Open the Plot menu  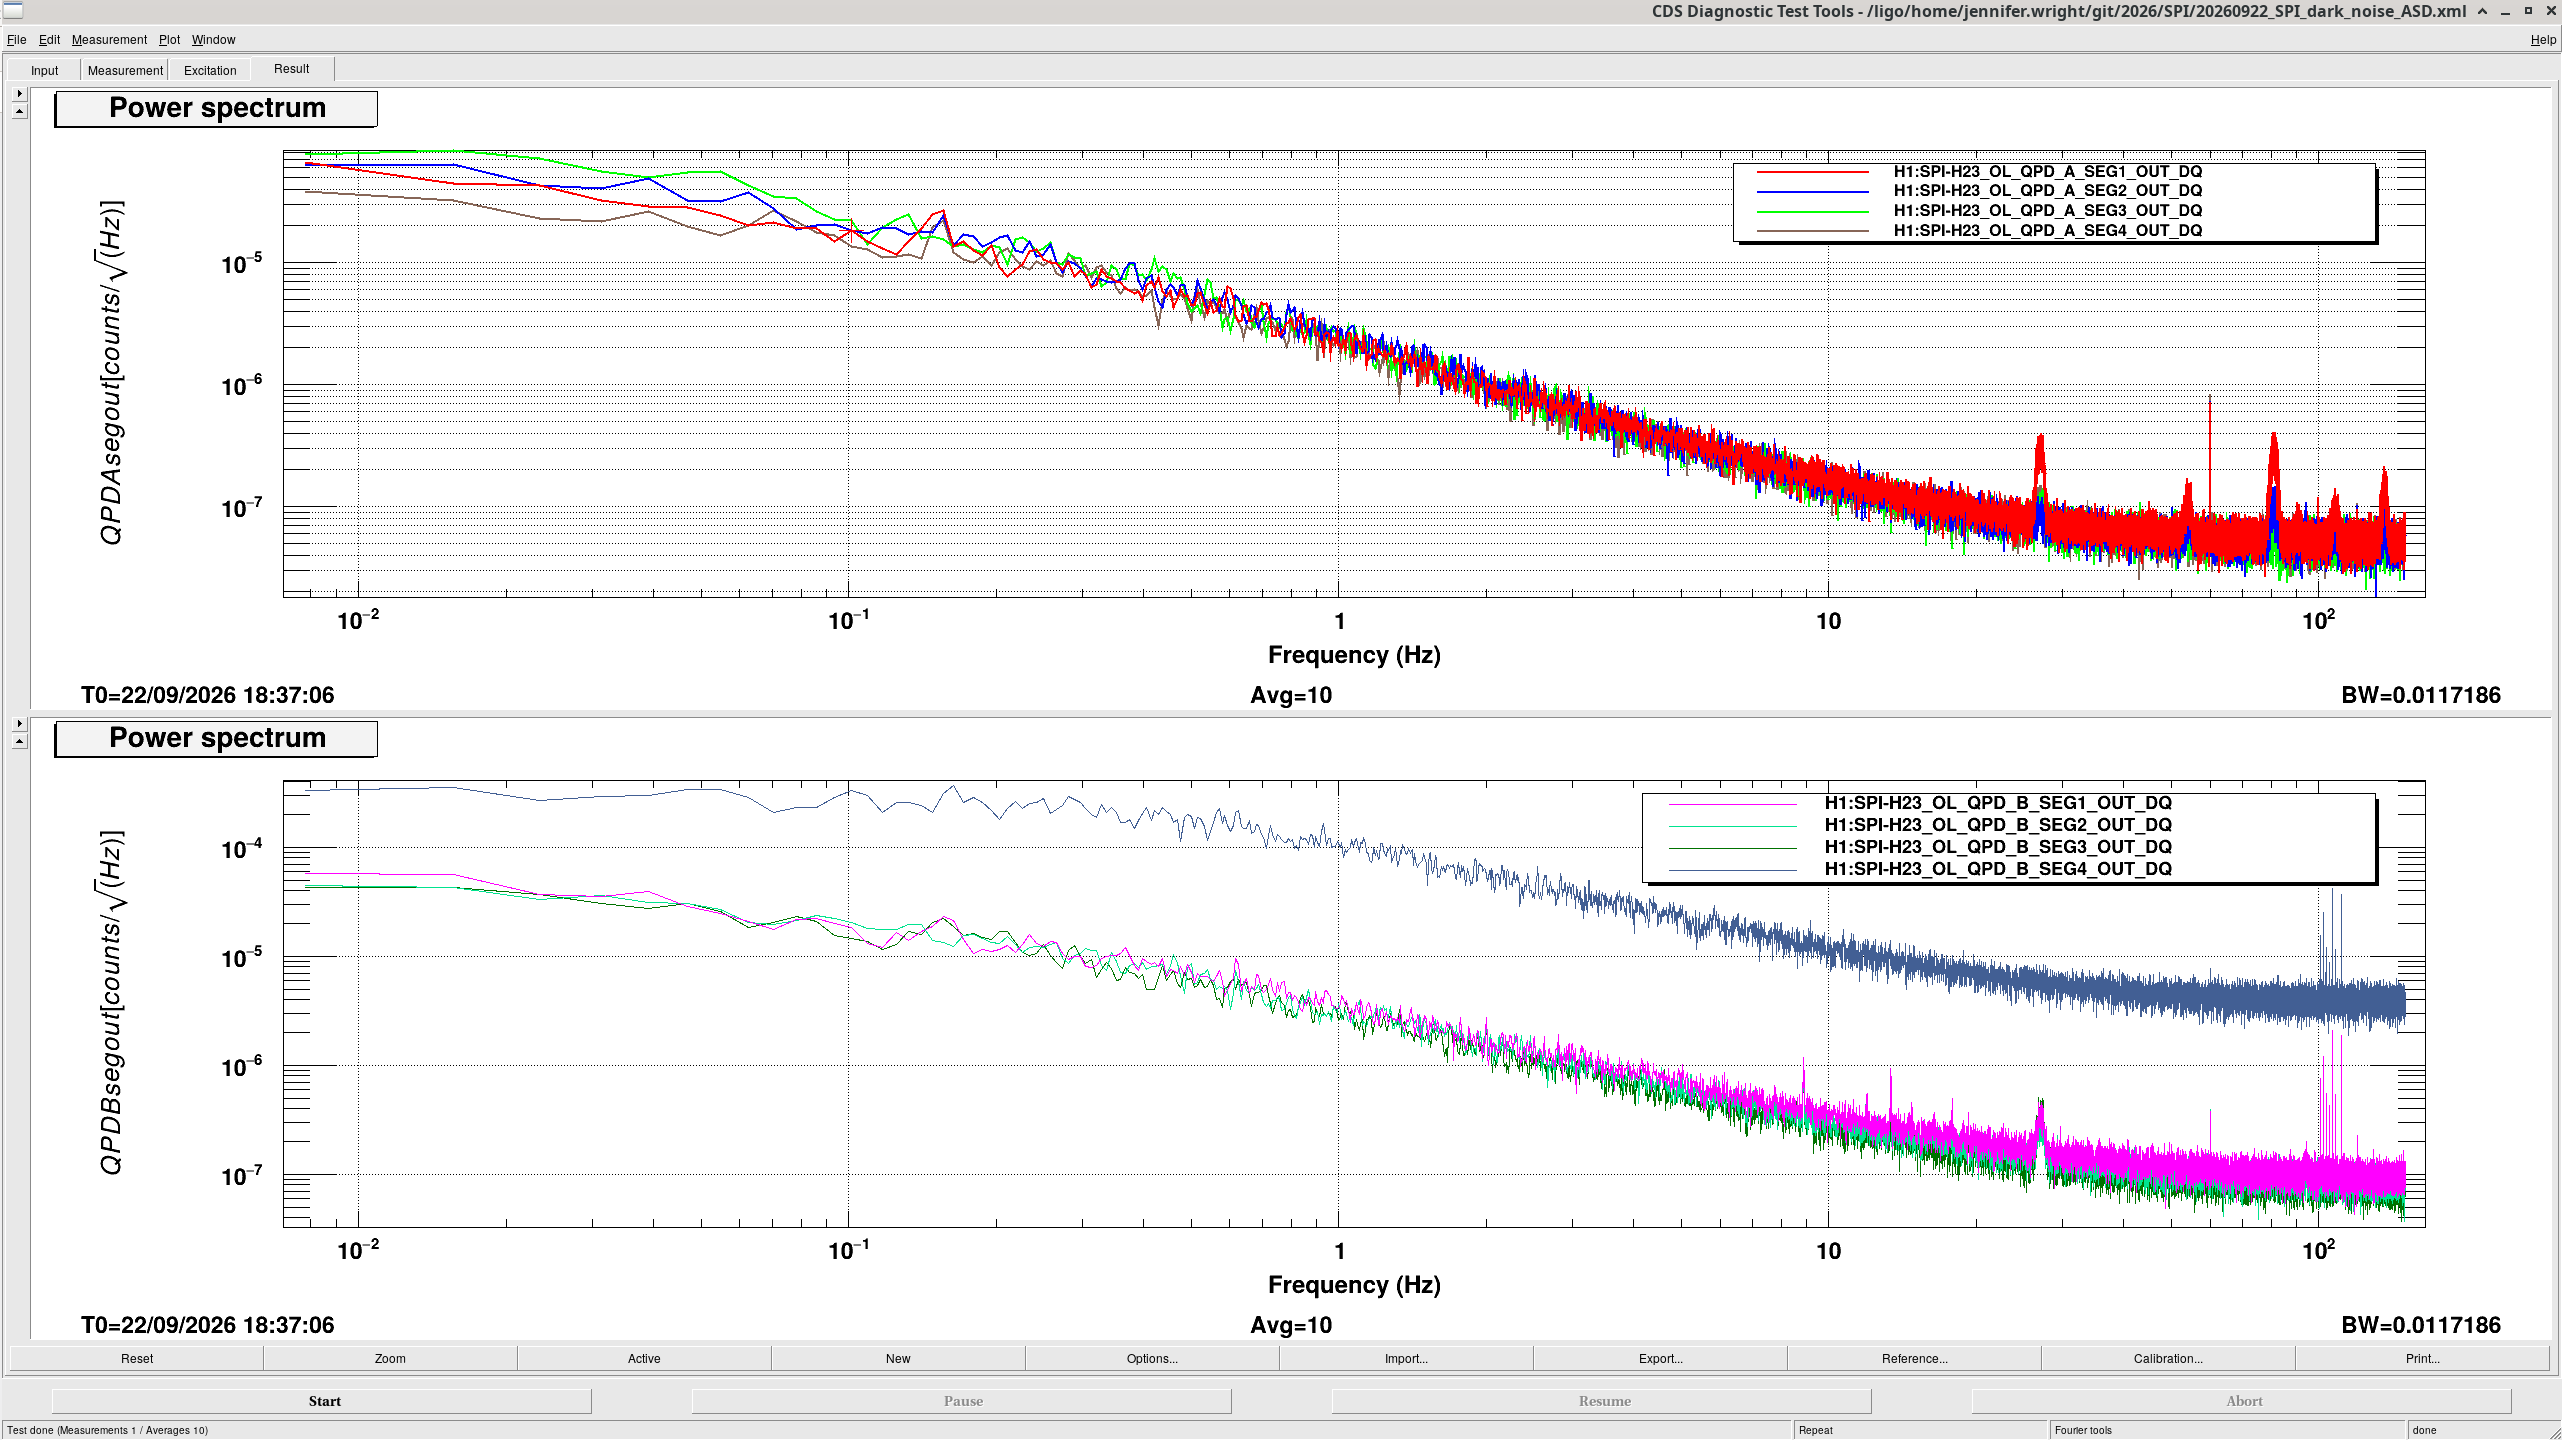(169, 40)
